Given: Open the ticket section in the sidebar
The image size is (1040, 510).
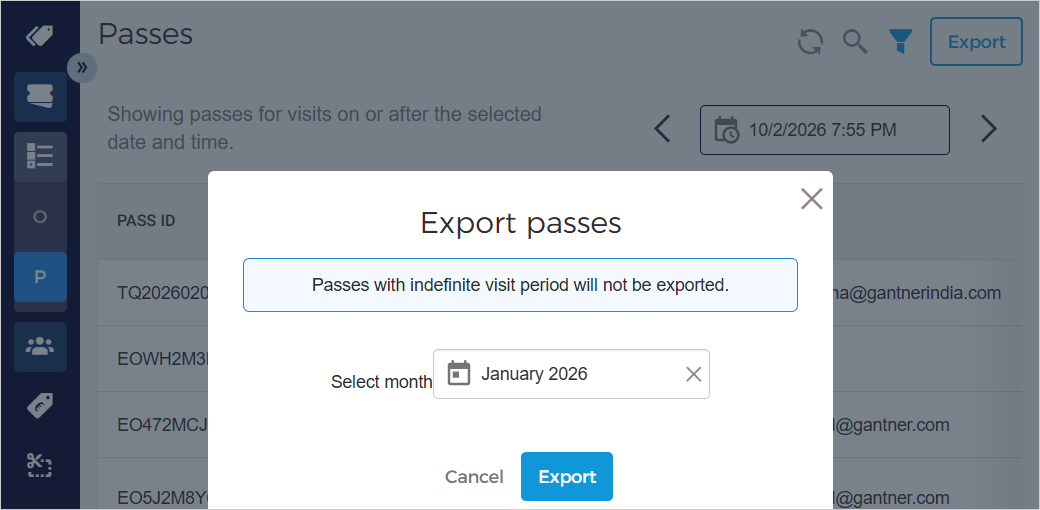Looking at the screenshot, I should tap(40, 97).
